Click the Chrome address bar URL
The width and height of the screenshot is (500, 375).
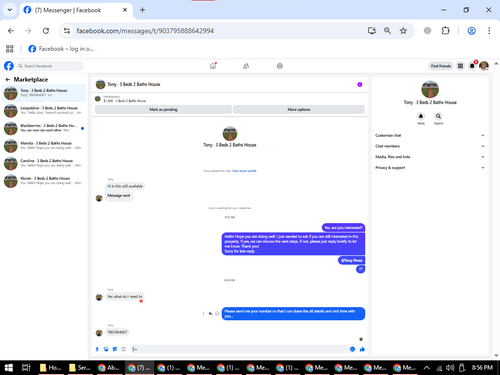[x=145, y=31]
